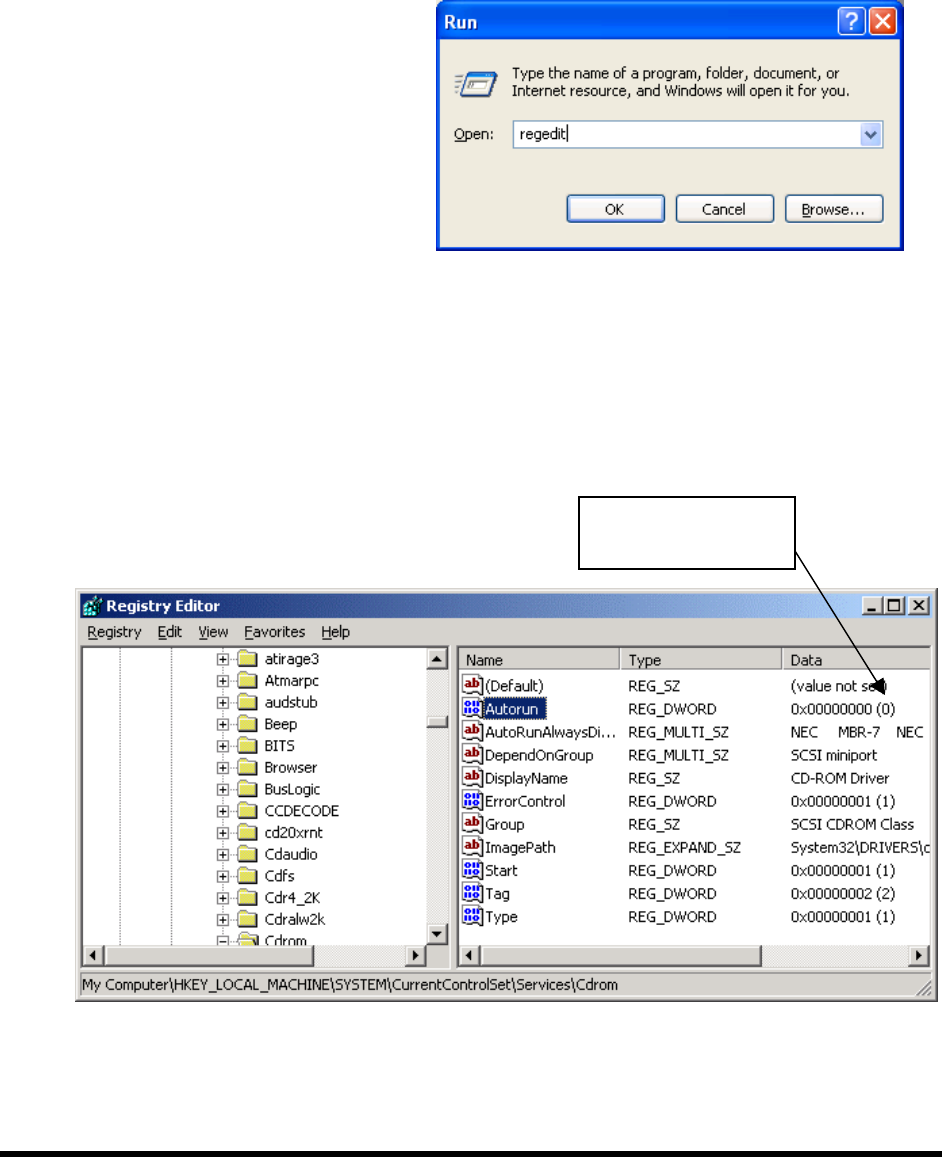
Task: Select the Cdralw2k key label in tree
Action: click(295, 919)
